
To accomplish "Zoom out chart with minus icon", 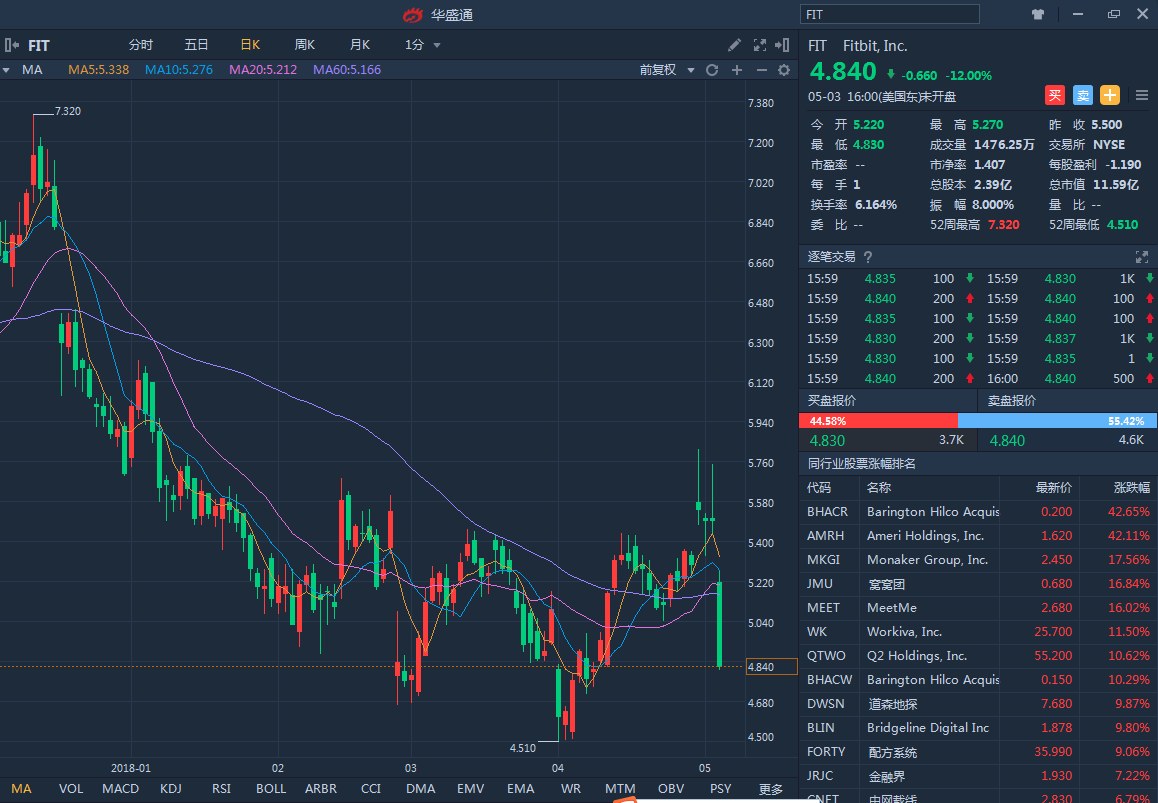I will coord(761,70).
